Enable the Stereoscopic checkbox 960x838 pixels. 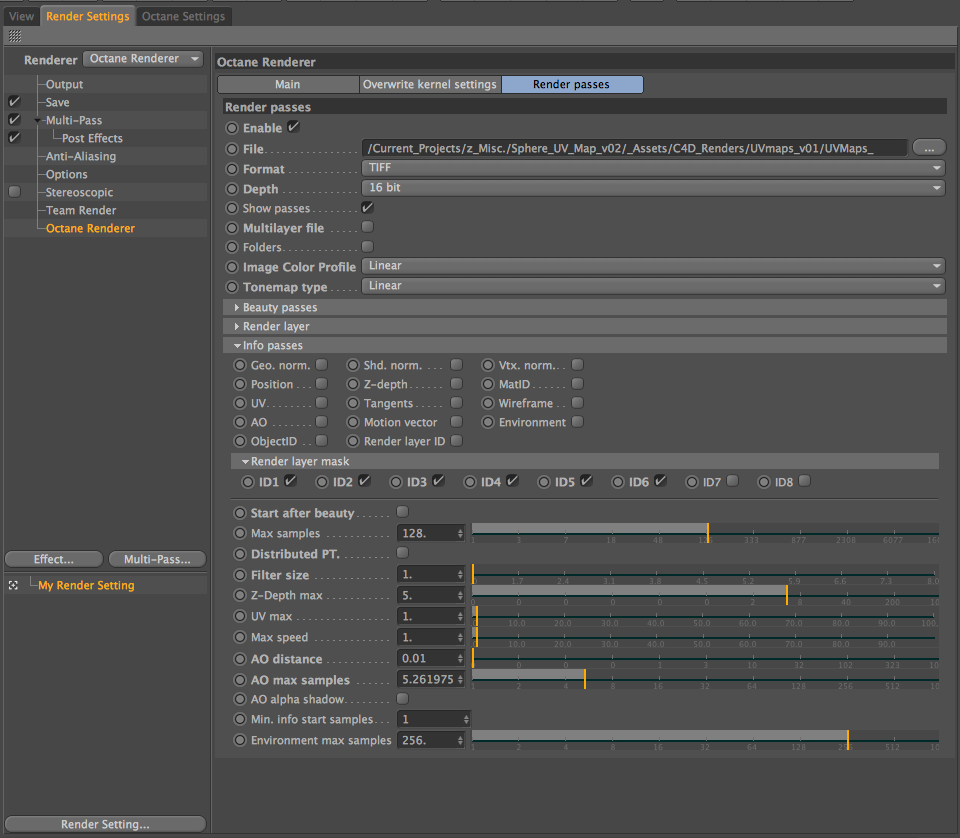tap(15, 192)
